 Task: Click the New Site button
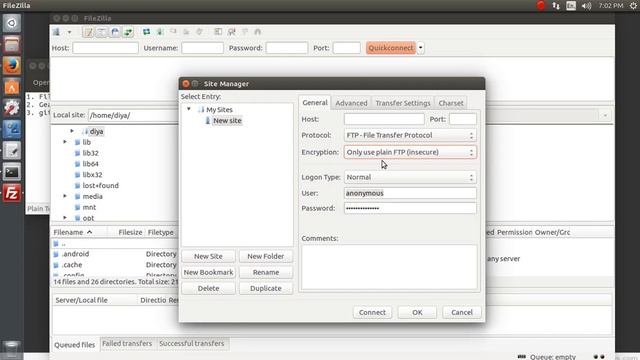click(208, 256)
